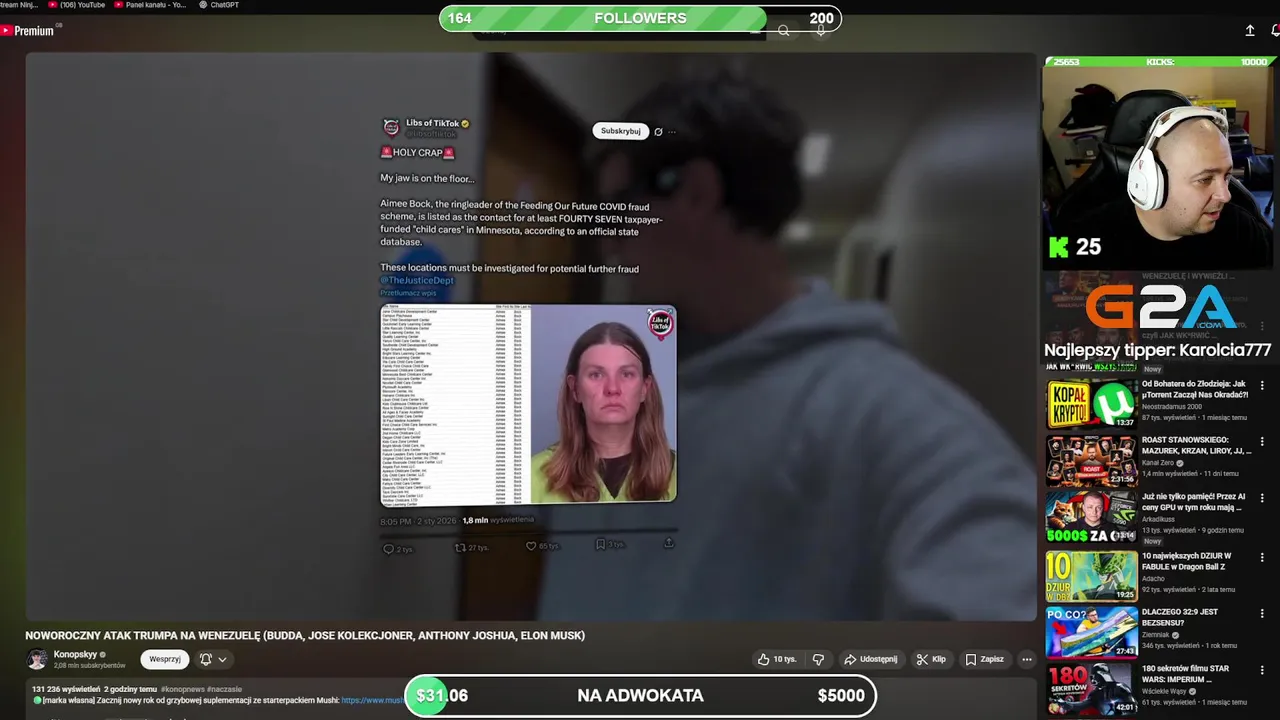Click the mugshot image in the tweet
The width and height of the screenshot is (1280, 720).
click(603, 405)
